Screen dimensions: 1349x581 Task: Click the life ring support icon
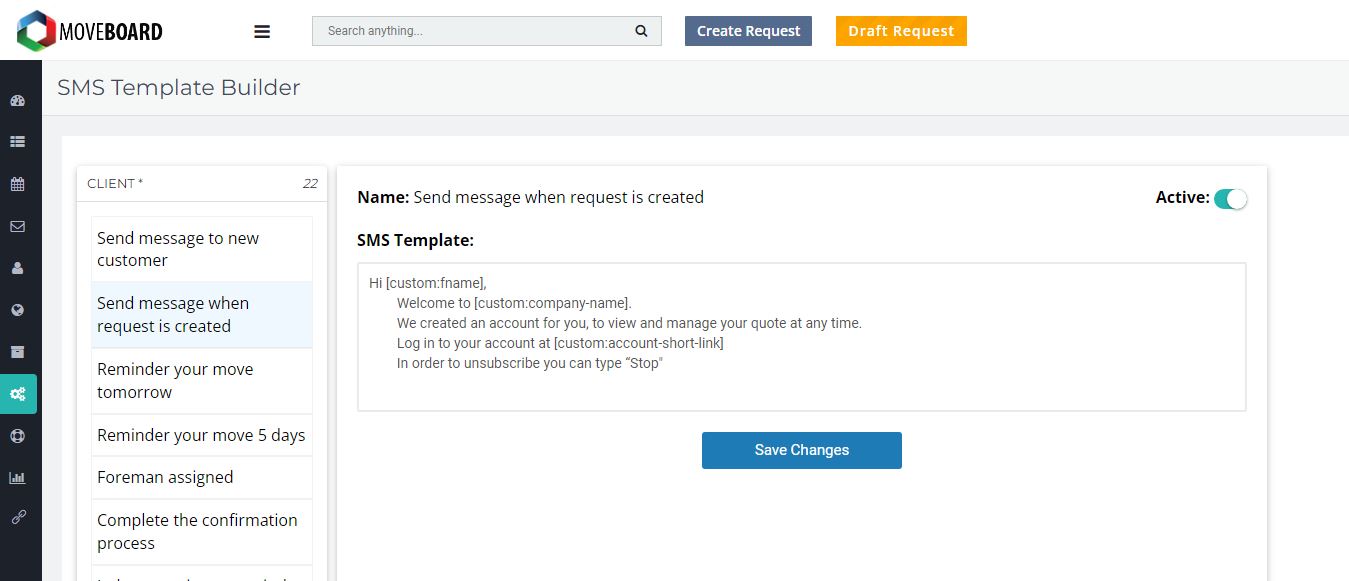click(x=17, y=436)
